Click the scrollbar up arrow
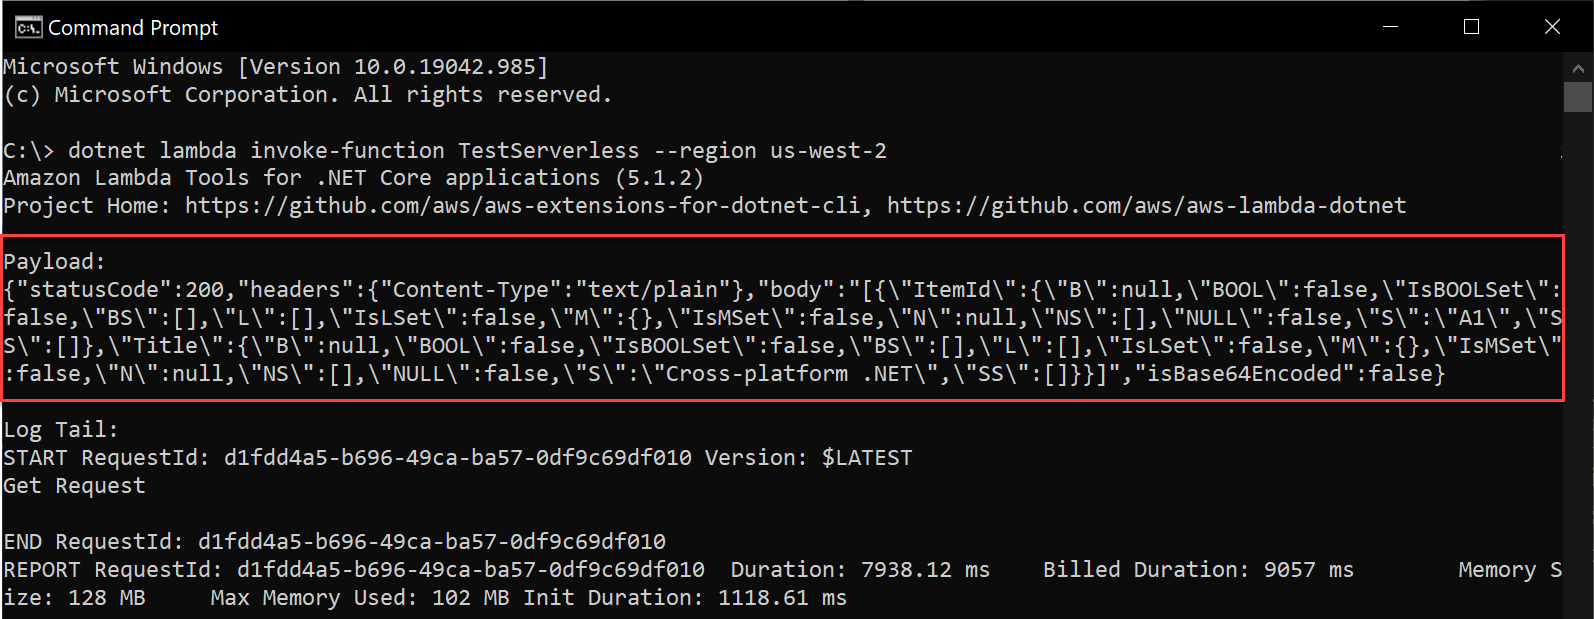Viewport: 1594px width, 619px height. [1578, 68]
